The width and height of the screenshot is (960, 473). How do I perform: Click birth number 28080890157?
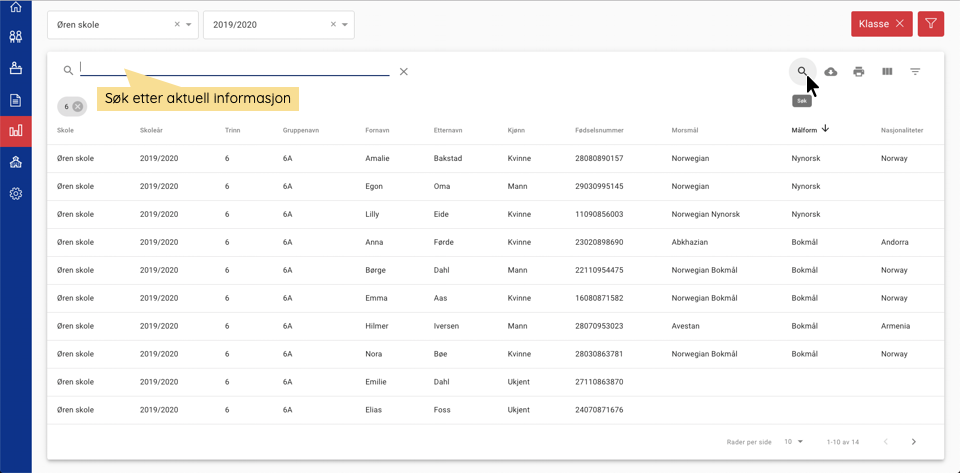click(x=599, y=158)
